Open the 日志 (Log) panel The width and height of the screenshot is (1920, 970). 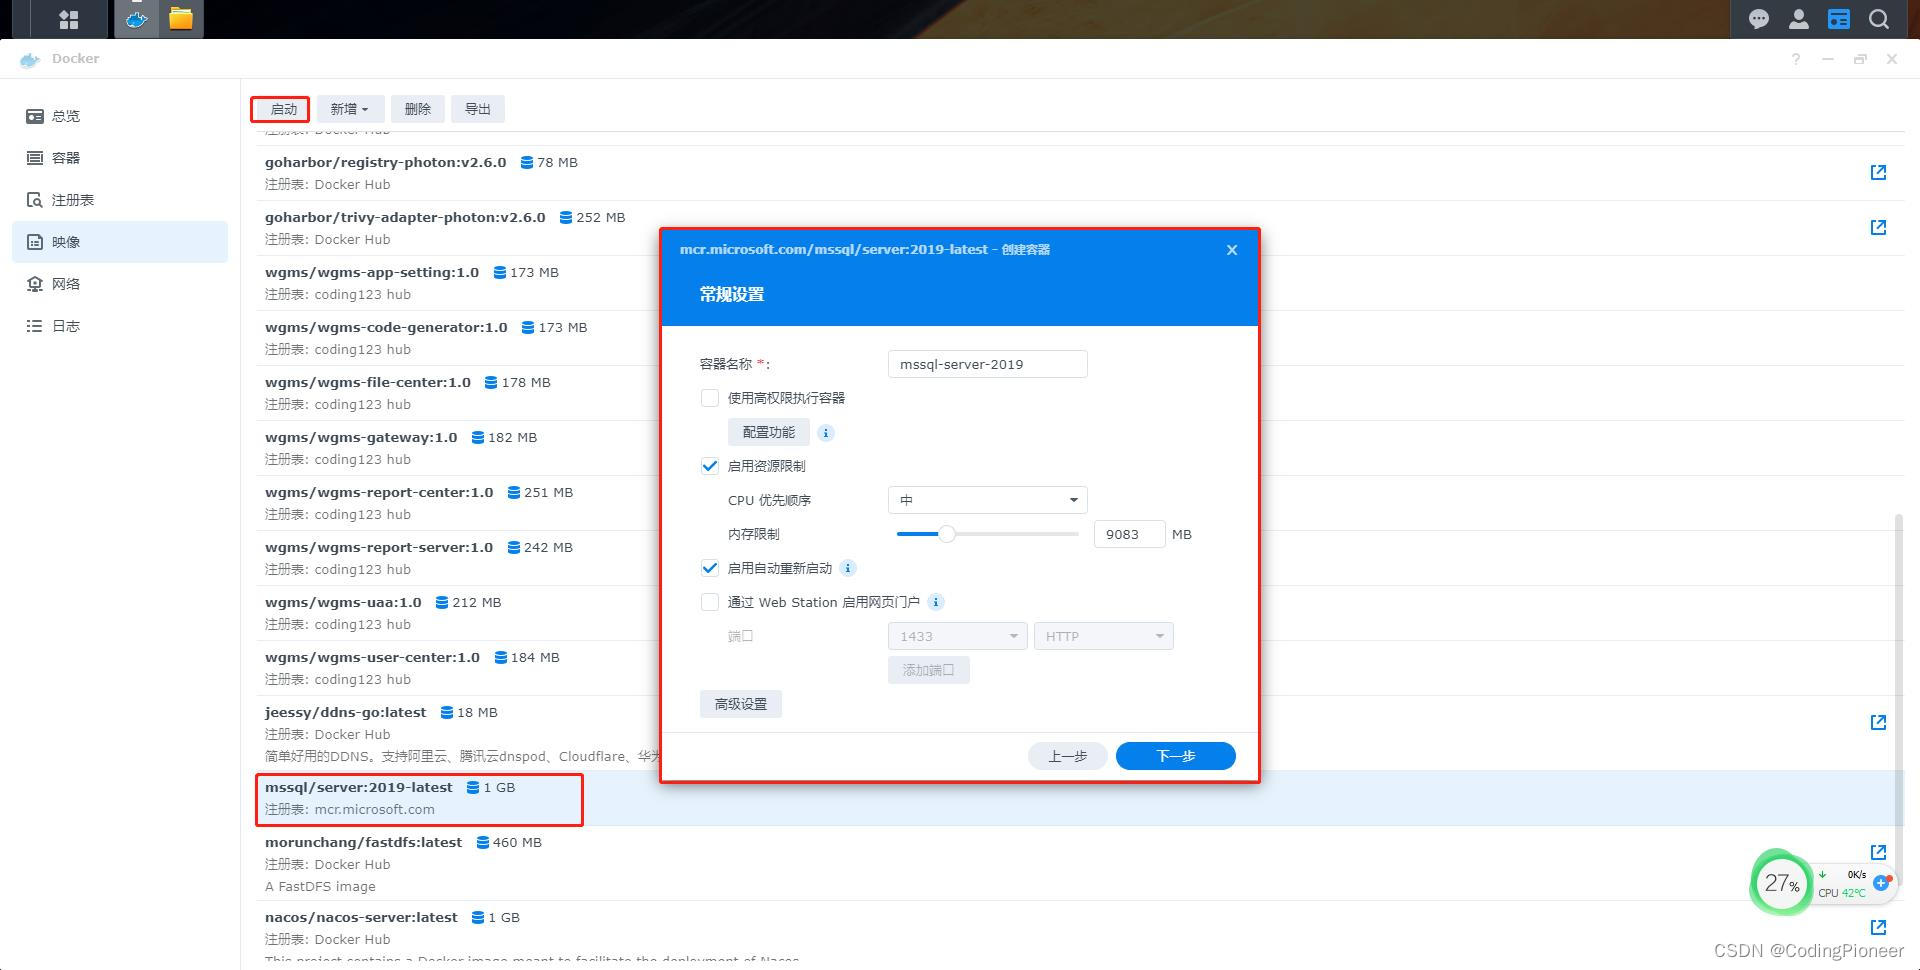(65, 325)
